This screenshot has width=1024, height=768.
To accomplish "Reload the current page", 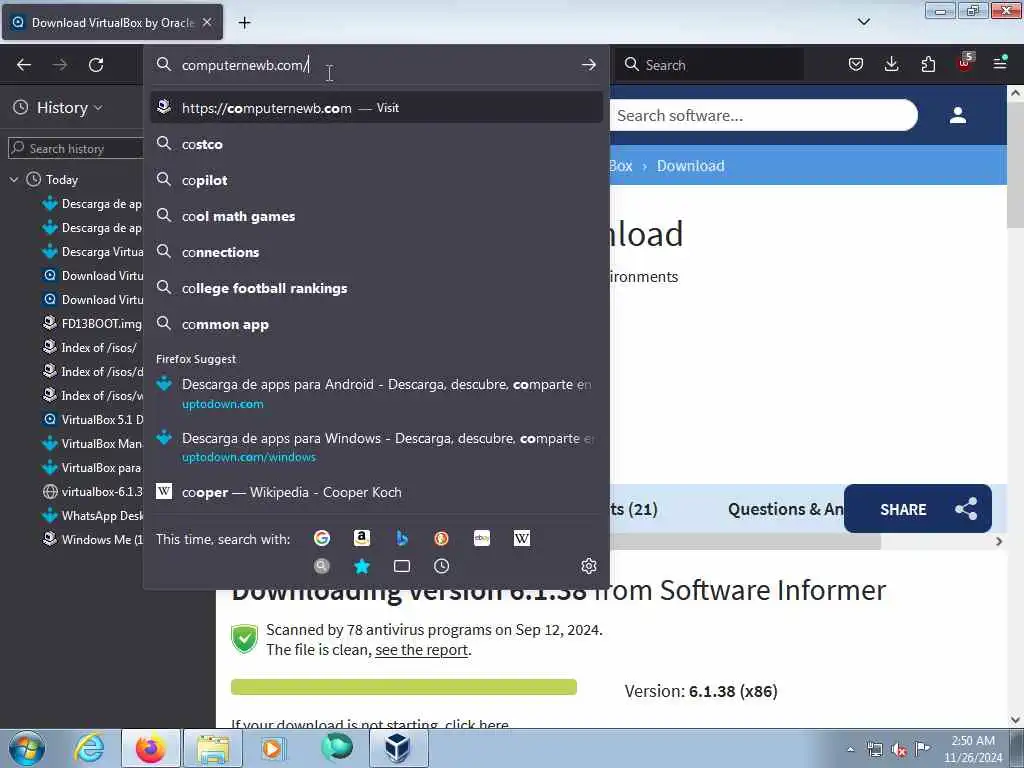I will click(96, 65).
